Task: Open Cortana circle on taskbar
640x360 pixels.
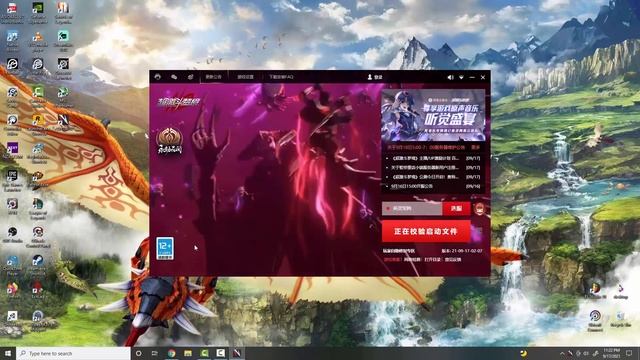Action: pyautogui.click(x=139, y=353)
